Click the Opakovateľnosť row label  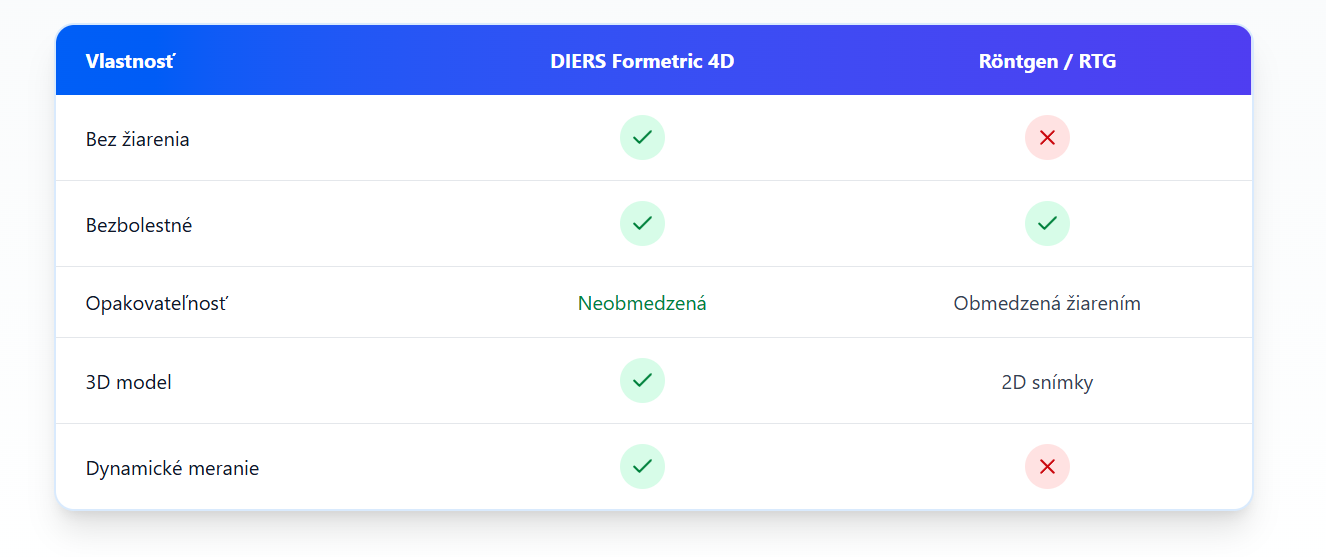point(157,303)
